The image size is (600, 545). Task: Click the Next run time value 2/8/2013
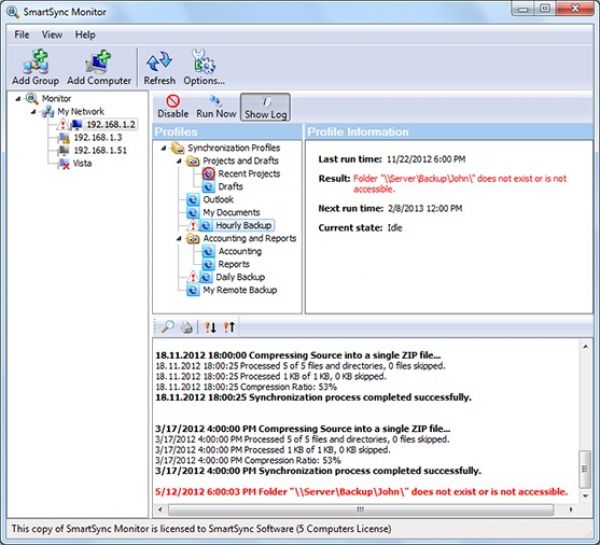point(425,209)
